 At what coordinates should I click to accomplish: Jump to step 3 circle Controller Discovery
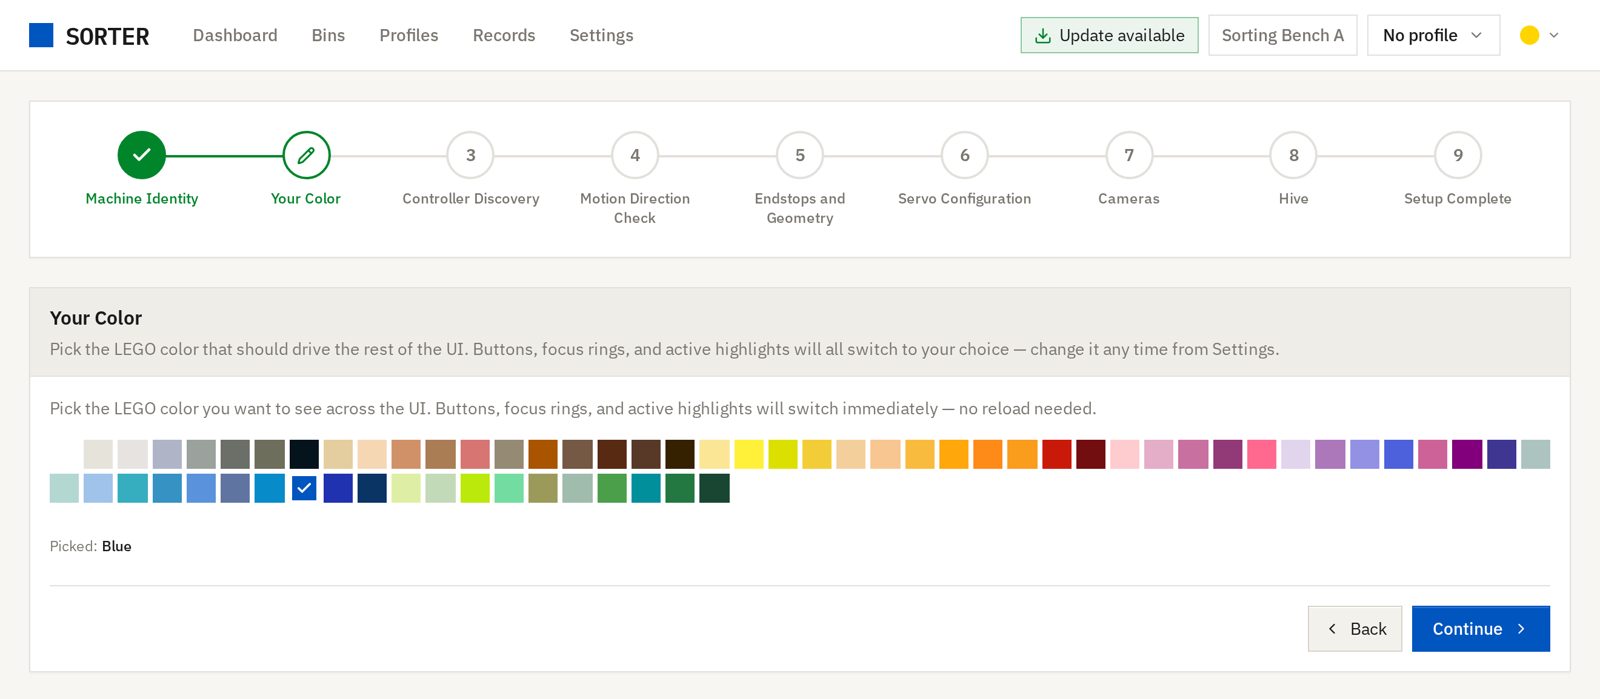tap(471, 155)
